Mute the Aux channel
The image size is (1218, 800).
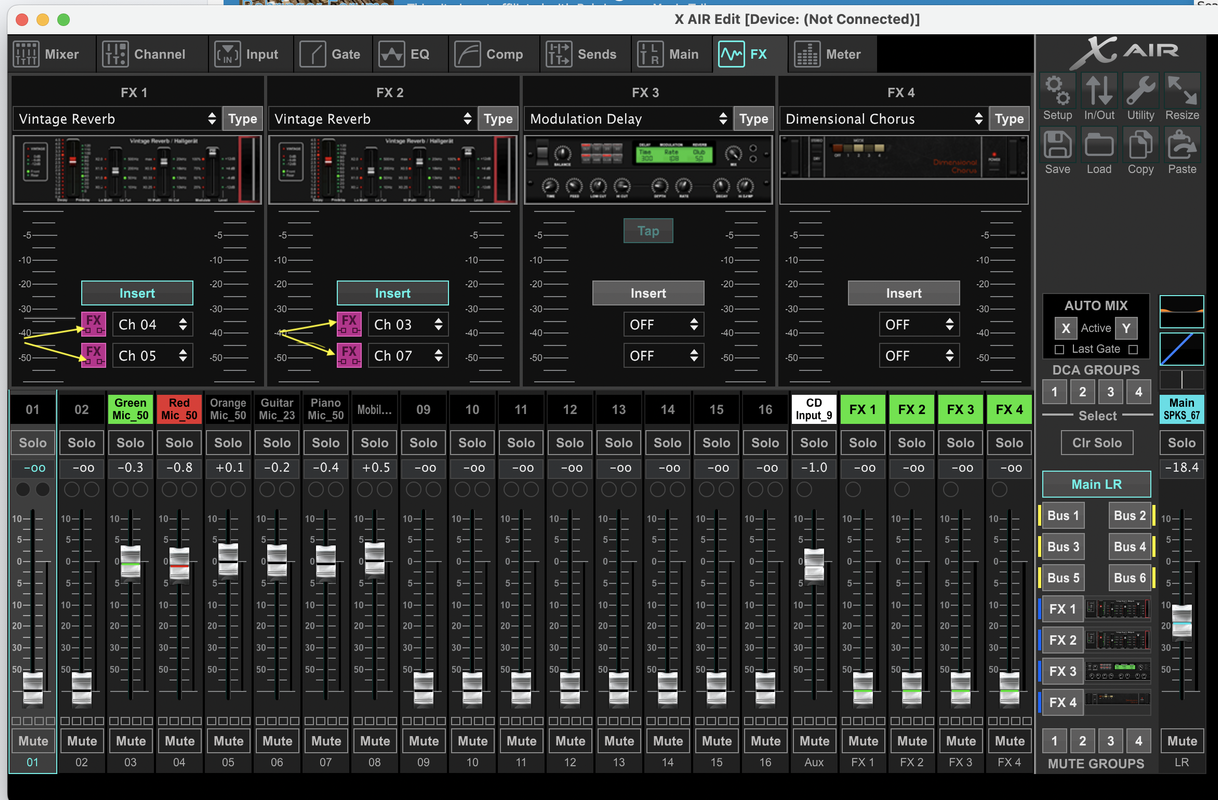click(x=814, y=741)
